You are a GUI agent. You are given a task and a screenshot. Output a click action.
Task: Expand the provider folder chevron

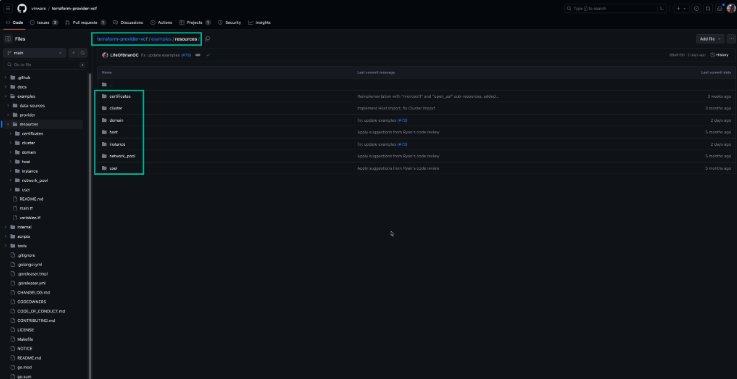click(x=8, y=115)
